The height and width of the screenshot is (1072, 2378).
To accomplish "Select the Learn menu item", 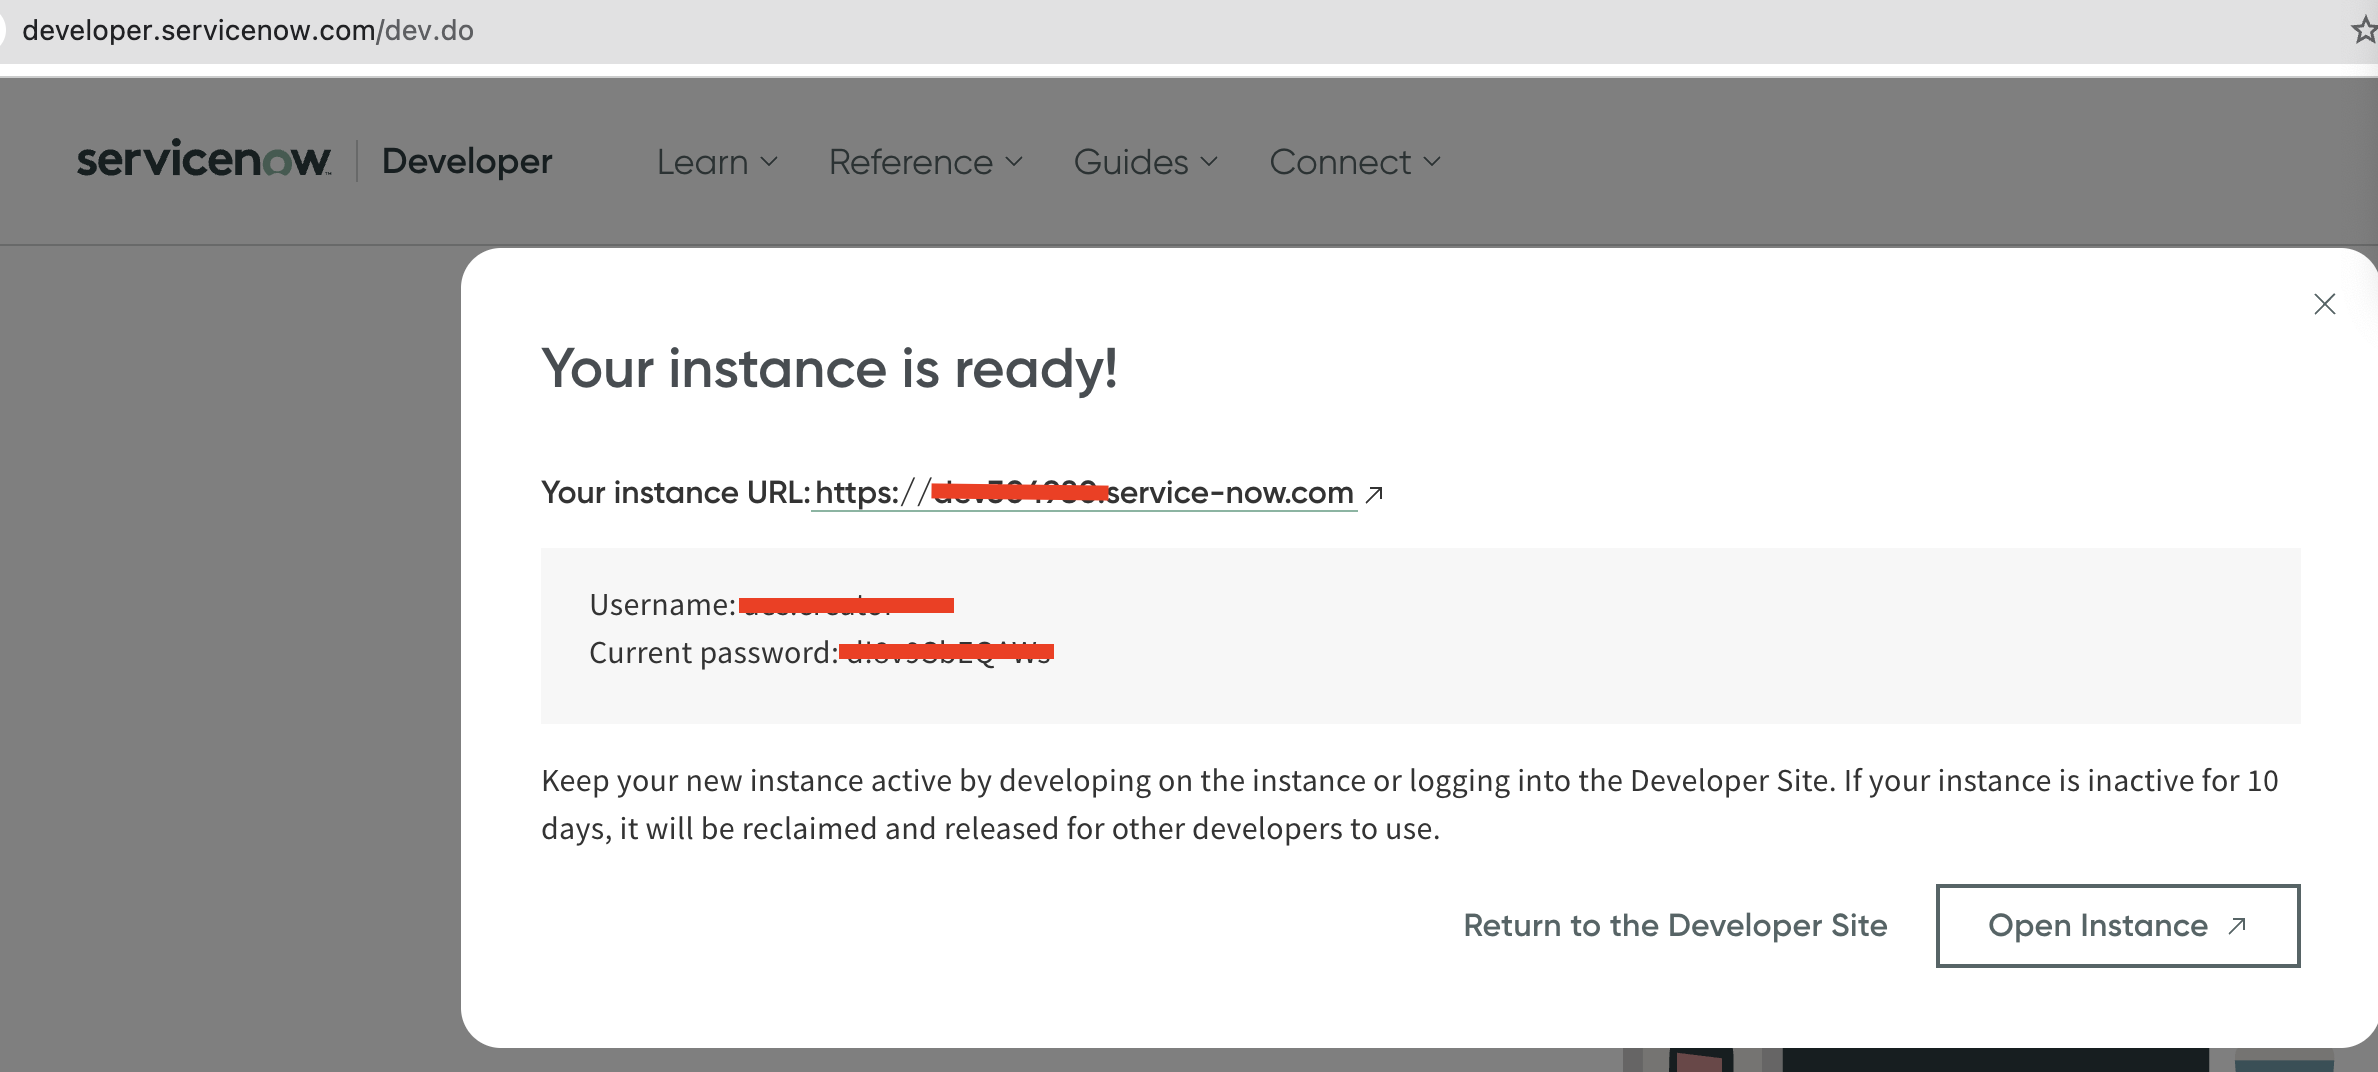I will [701, 161].
